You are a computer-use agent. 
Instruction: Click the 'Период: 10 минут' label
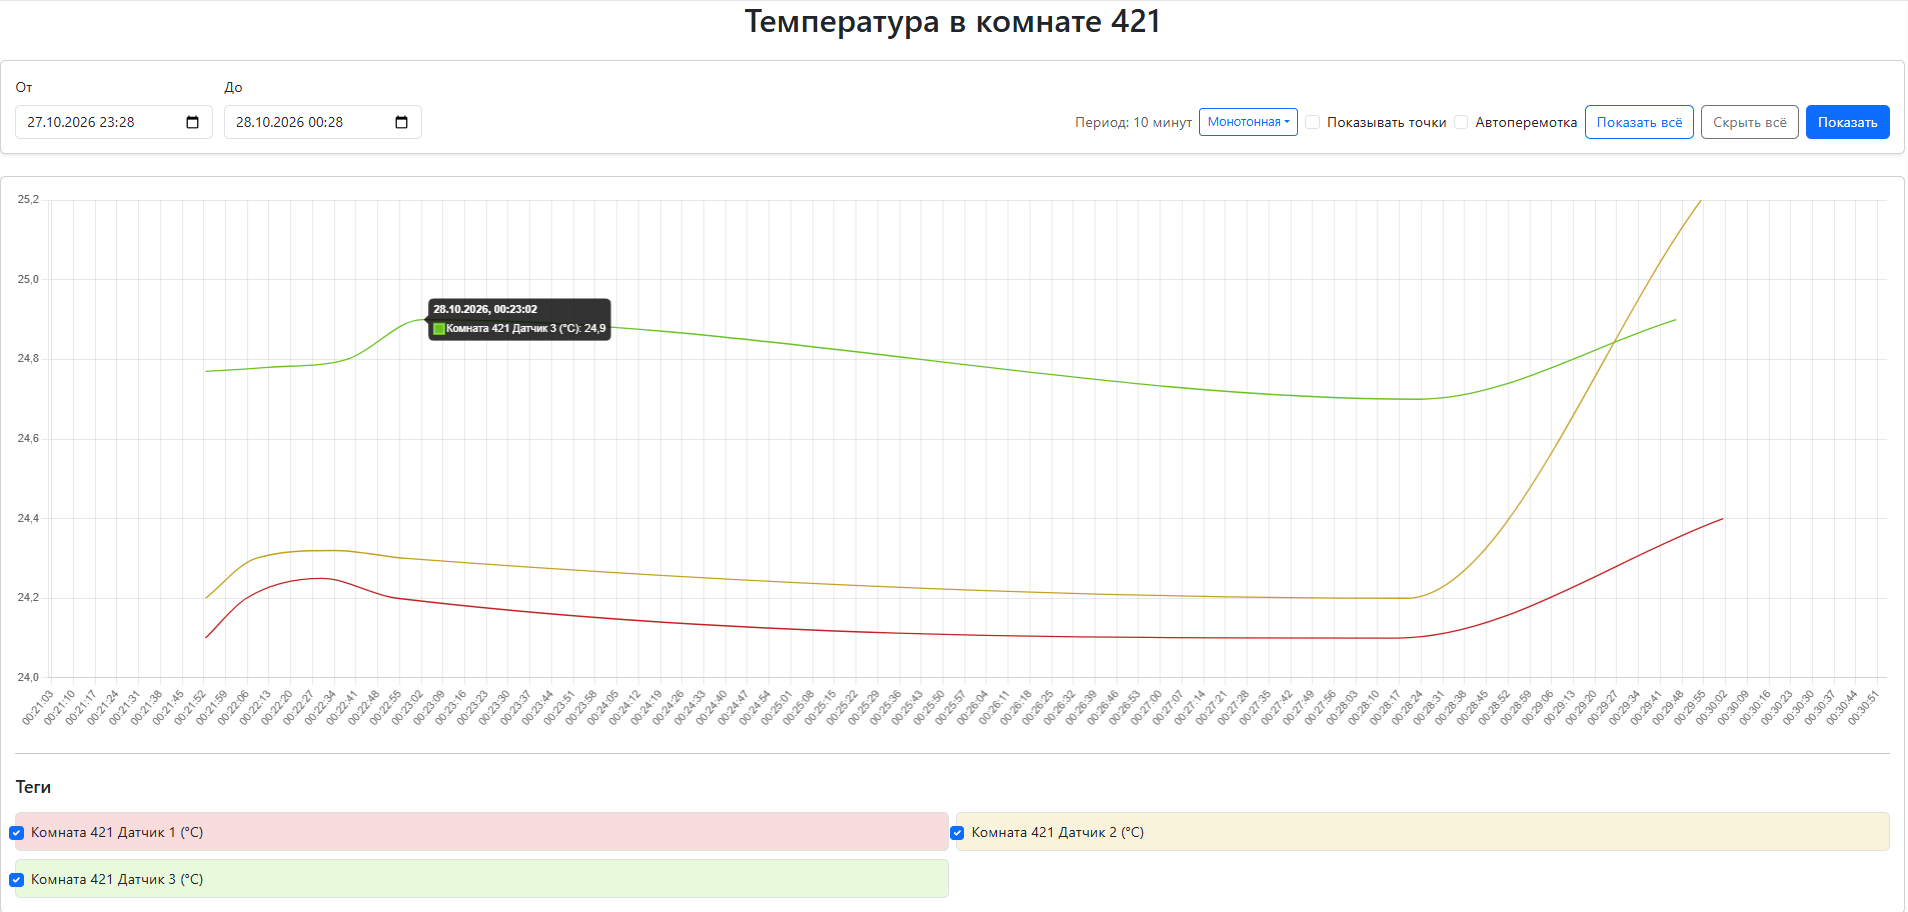[1133, 122]
